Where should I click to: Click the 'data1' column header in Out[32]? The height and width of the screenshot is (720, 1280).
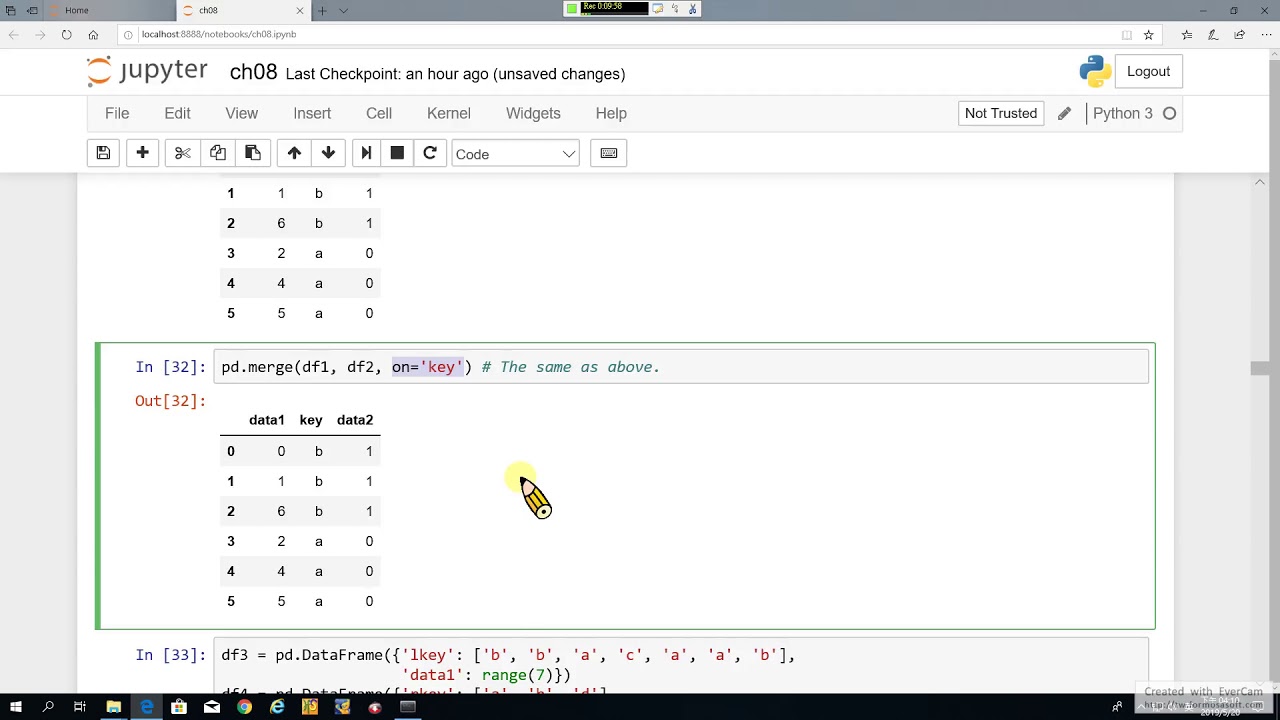pyautogui.click(x=267, y=420)
